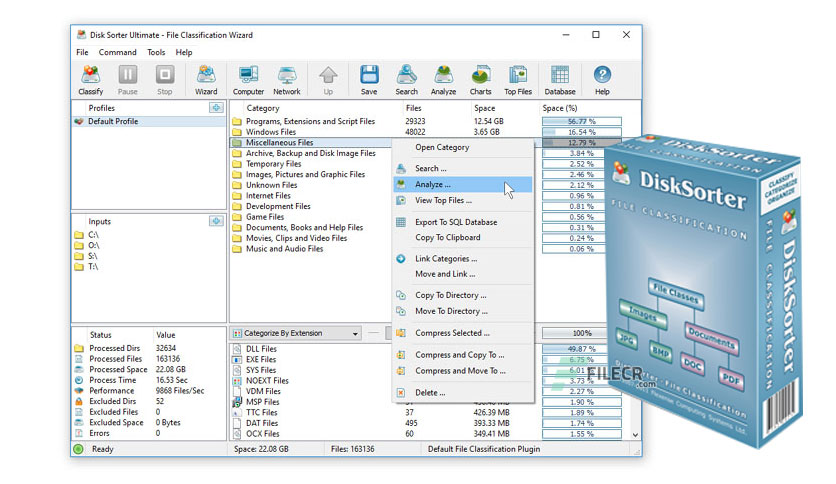Click the Save toolbar icon
836x484 pixels.
(x=369, y=80)
